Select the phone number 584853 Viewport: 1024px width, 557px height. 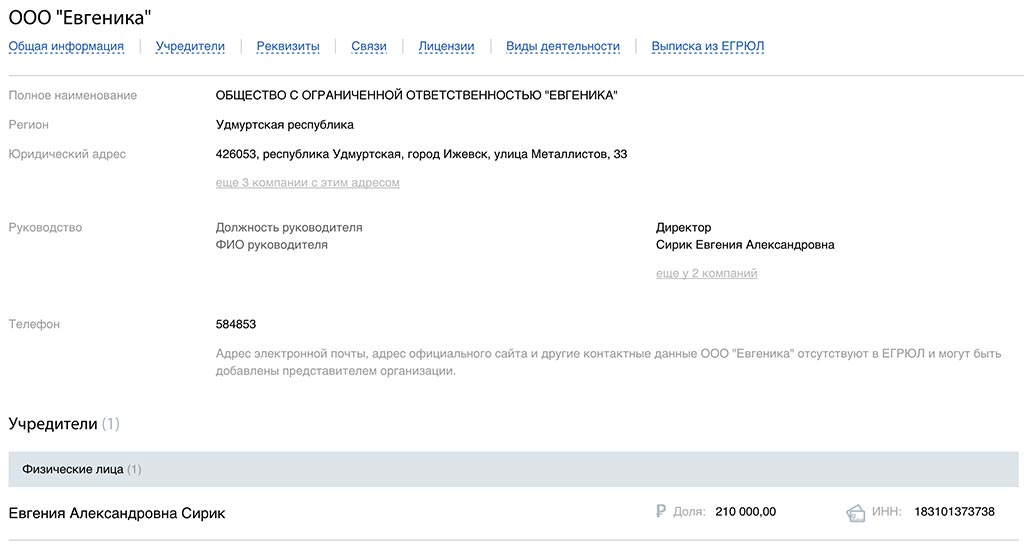click(x=236, y=325)
